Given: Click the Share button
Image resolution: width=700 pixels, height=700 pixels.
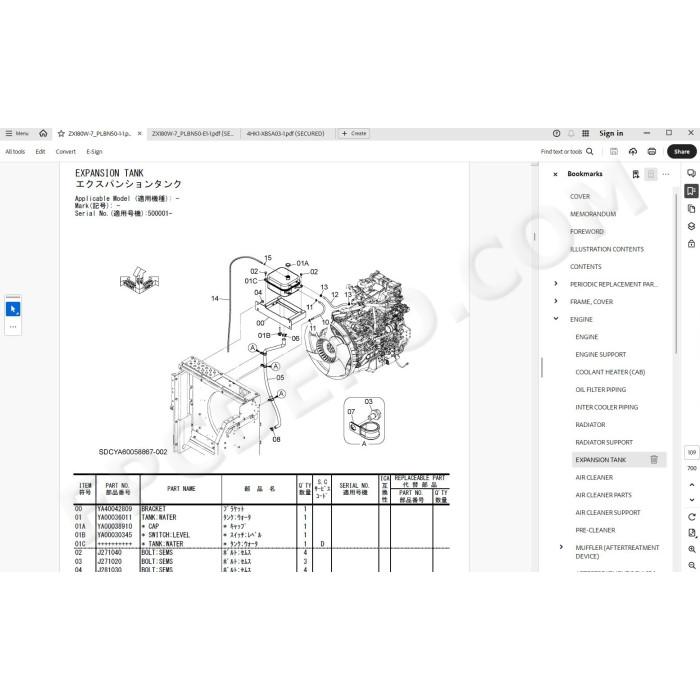Looking at the screenshot, I should [682, 152].
